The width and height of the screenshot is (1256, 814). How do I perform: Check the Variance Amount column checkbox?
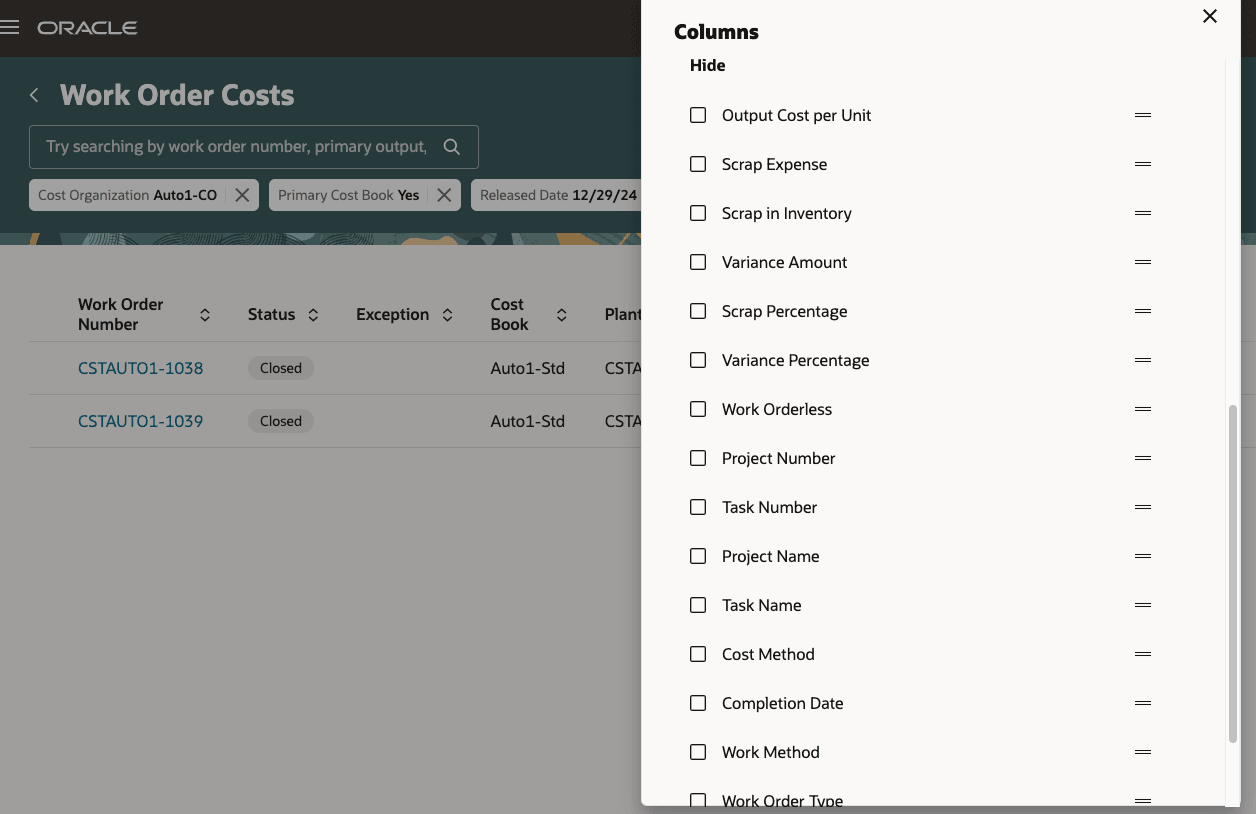697,262
